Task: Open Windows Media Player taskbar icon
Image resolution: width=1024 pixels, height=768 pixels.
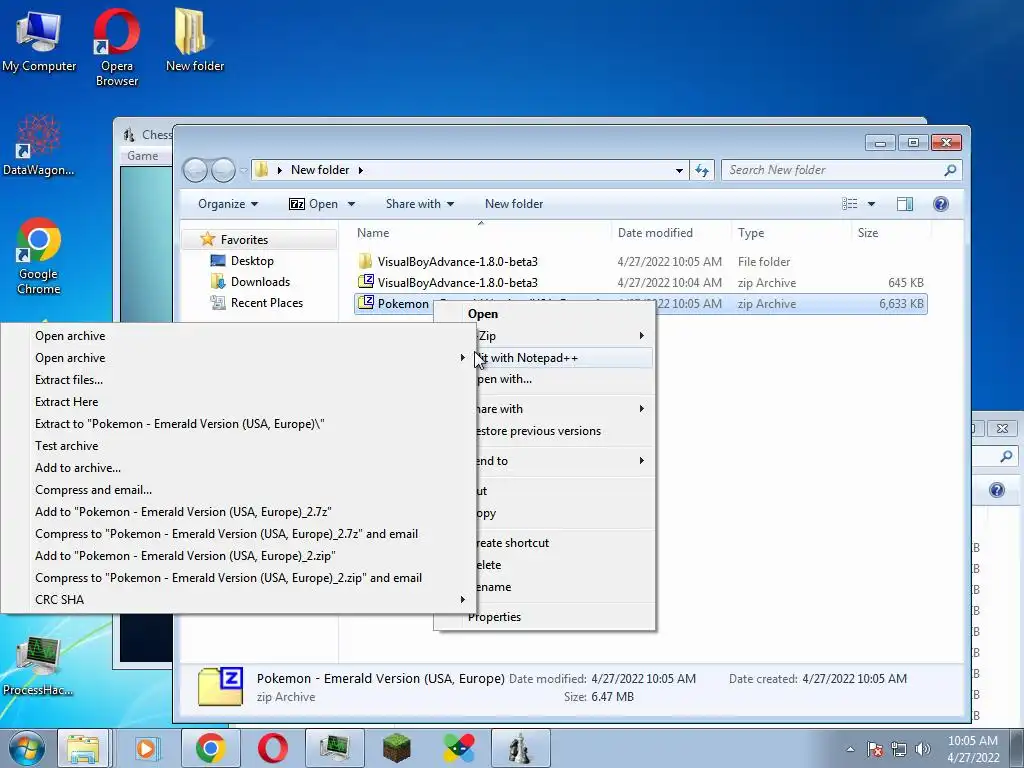Action: 147,748
